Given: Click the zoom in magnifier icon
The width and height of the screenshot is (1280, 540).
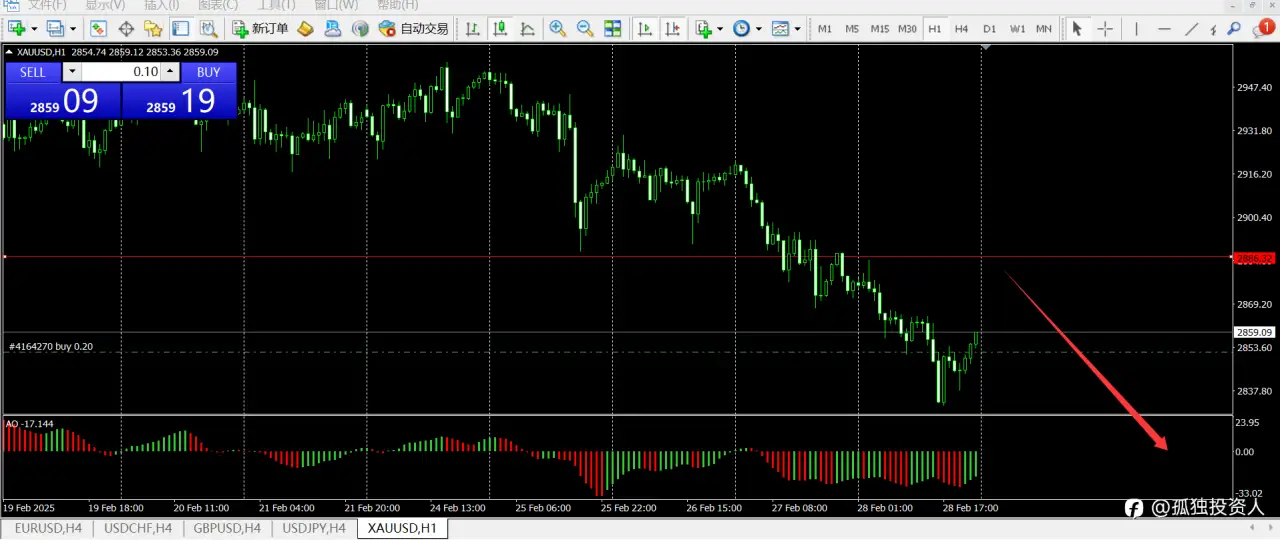Looking at the screenshot, I should [557, 29].
